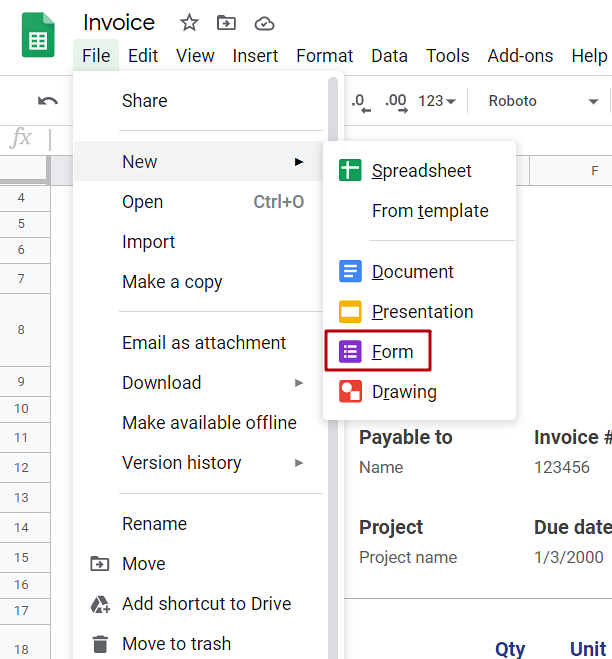Select Form in New submenu
Viewport: 612px width, 659px height.
click(x=391, y=352)
